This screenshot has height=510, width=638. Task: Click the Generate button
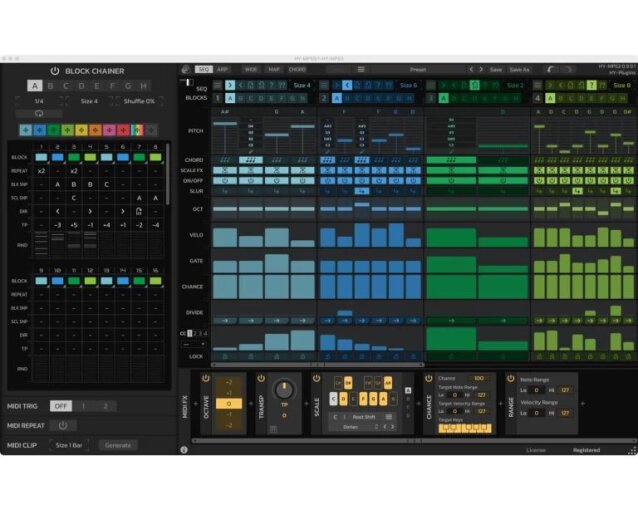pos(118,445)
